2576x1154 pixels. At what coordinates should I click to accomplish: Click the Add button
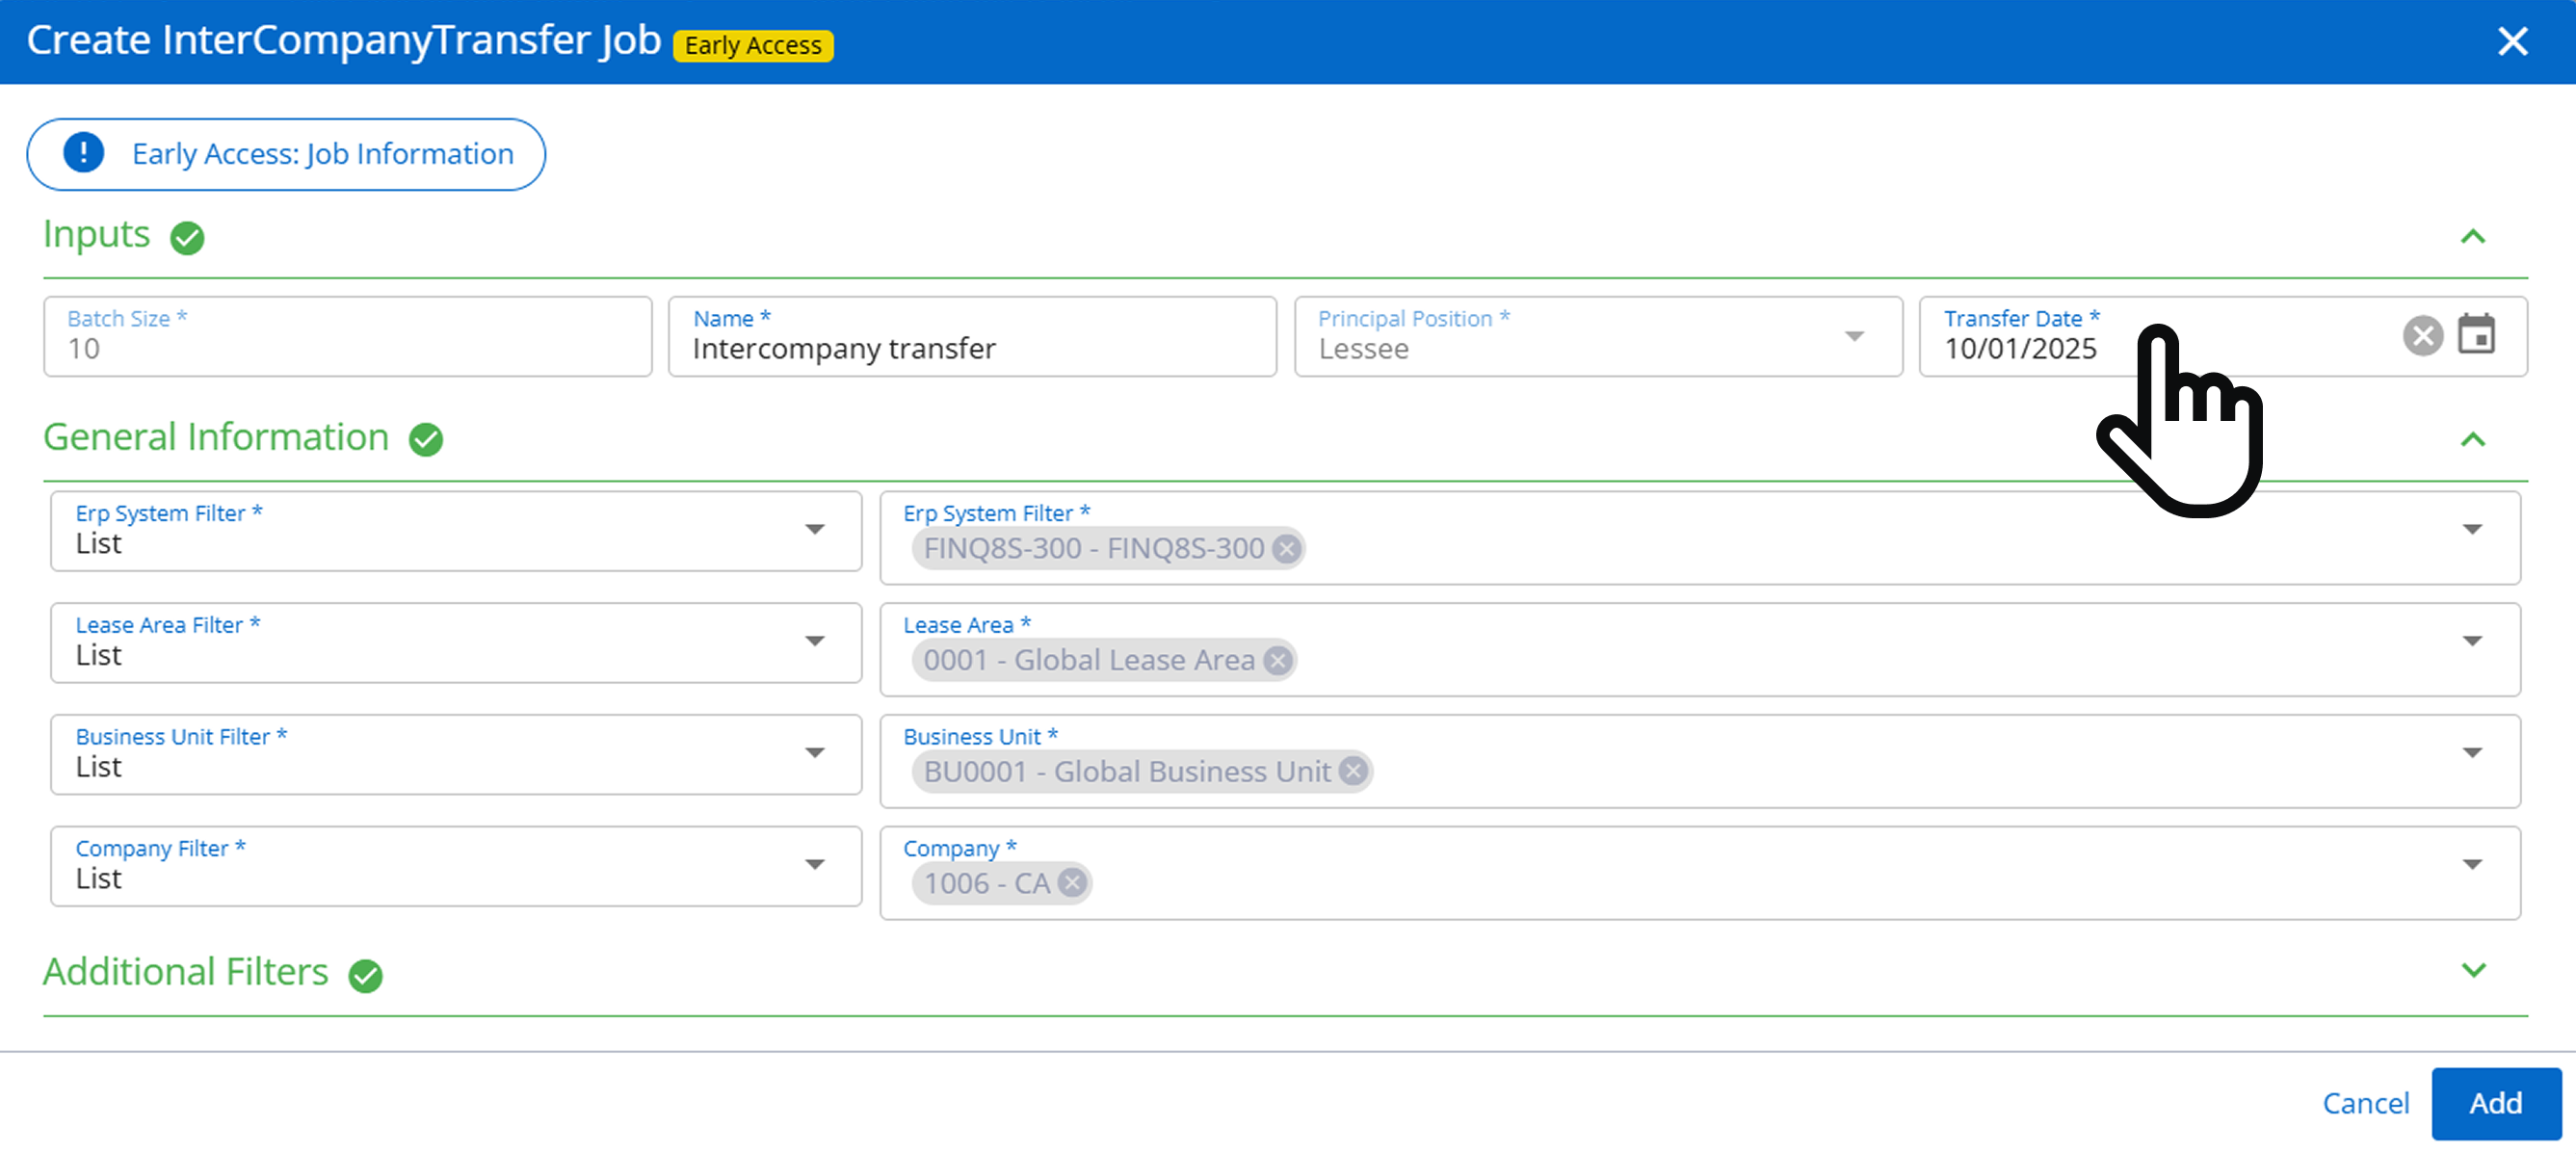(x=2495, y=1102)
